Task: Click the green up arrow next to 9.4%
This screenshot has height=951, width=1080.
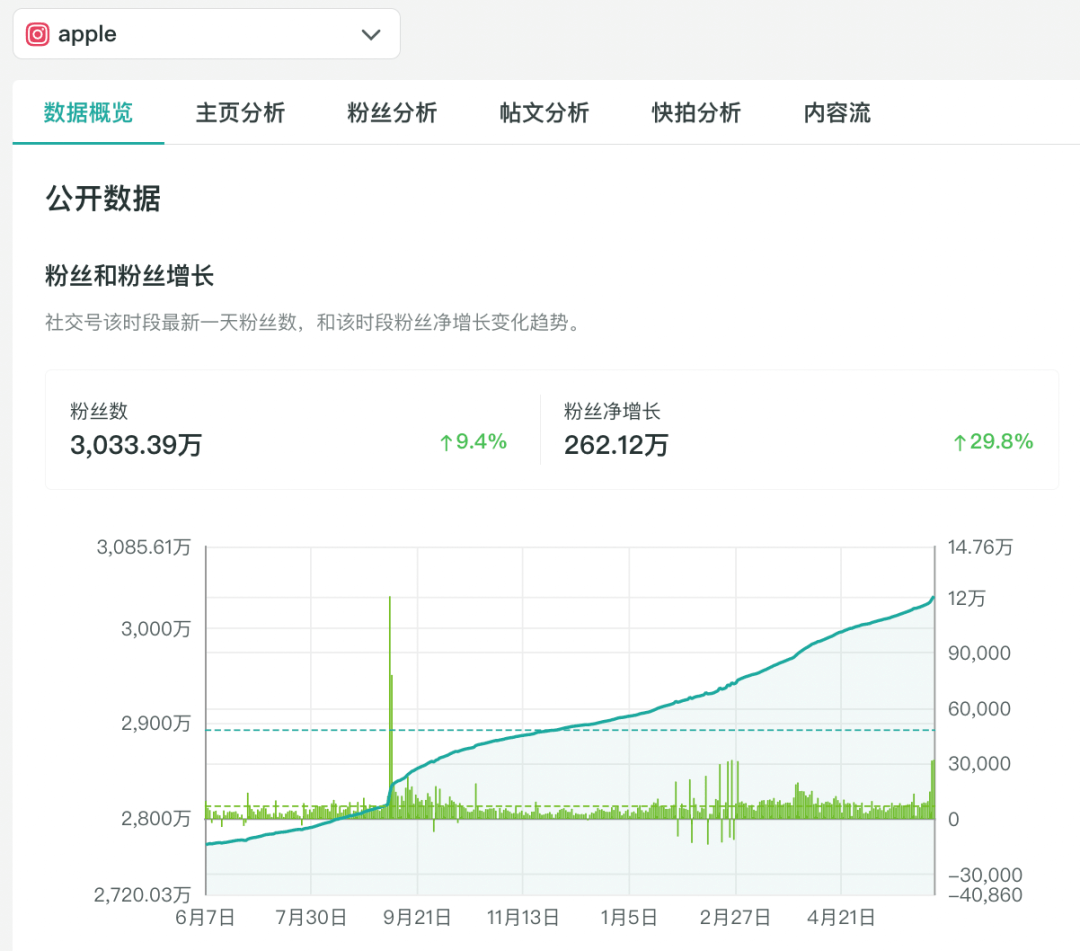Action: [446, 442]
